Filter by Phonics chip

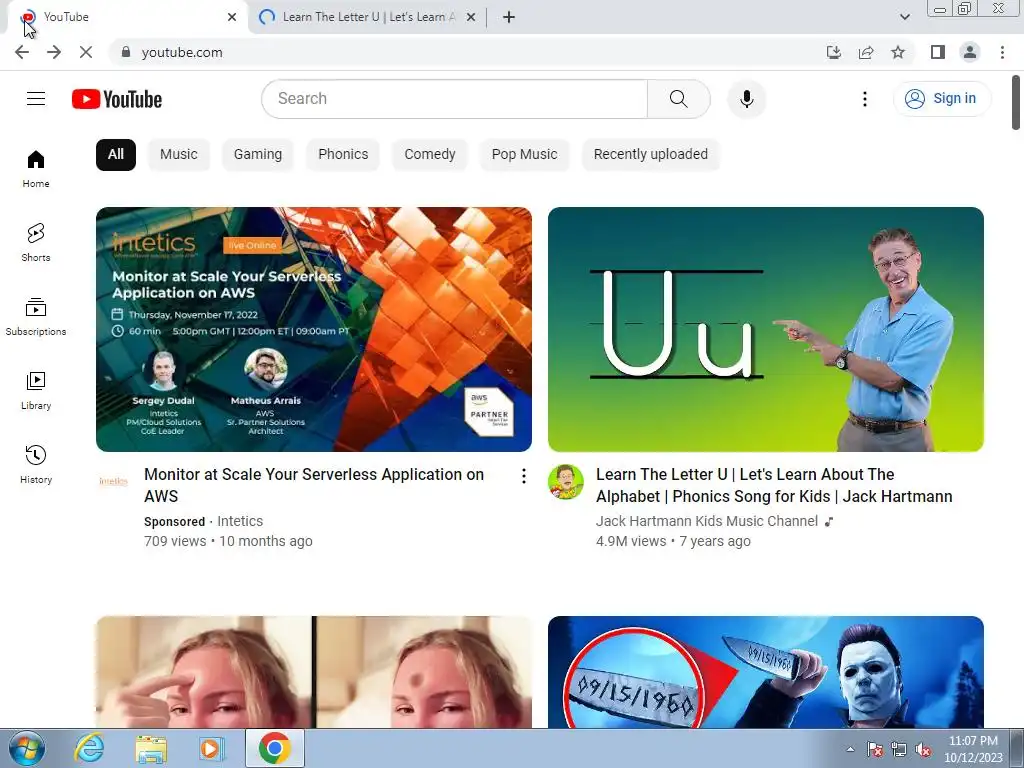pyautogui.click(x=343, y=155)
